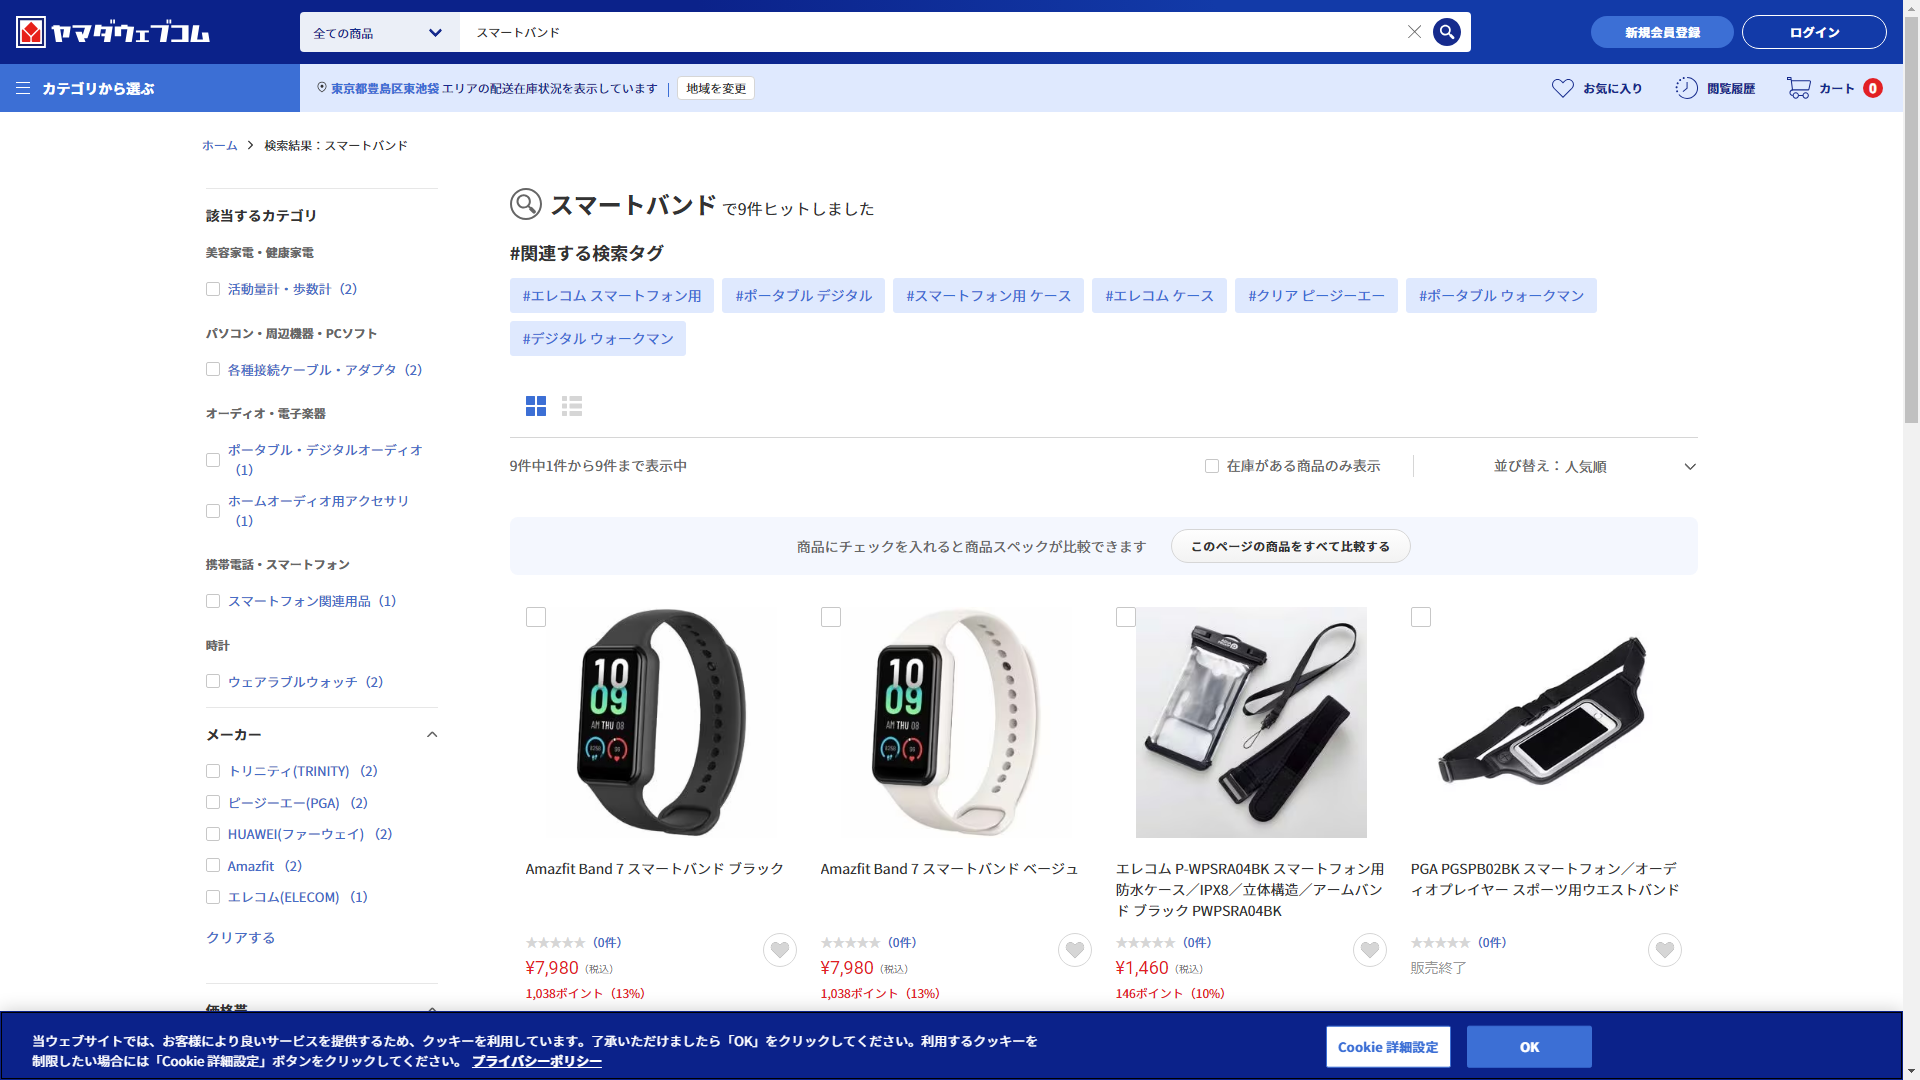Click the blue search magnifier button
This screenshot has height=1080, width=1920.
coord(1446,32)
